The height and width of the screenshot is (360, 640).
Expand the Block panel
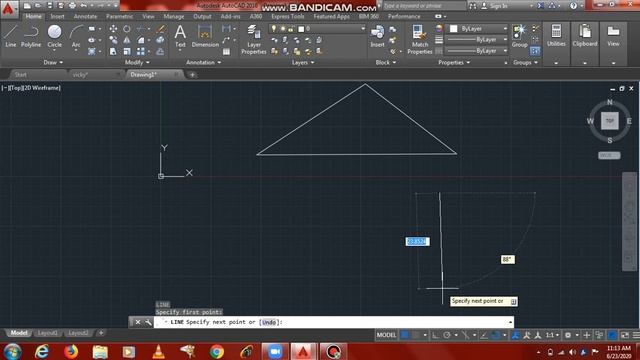[x=386, y=62]
